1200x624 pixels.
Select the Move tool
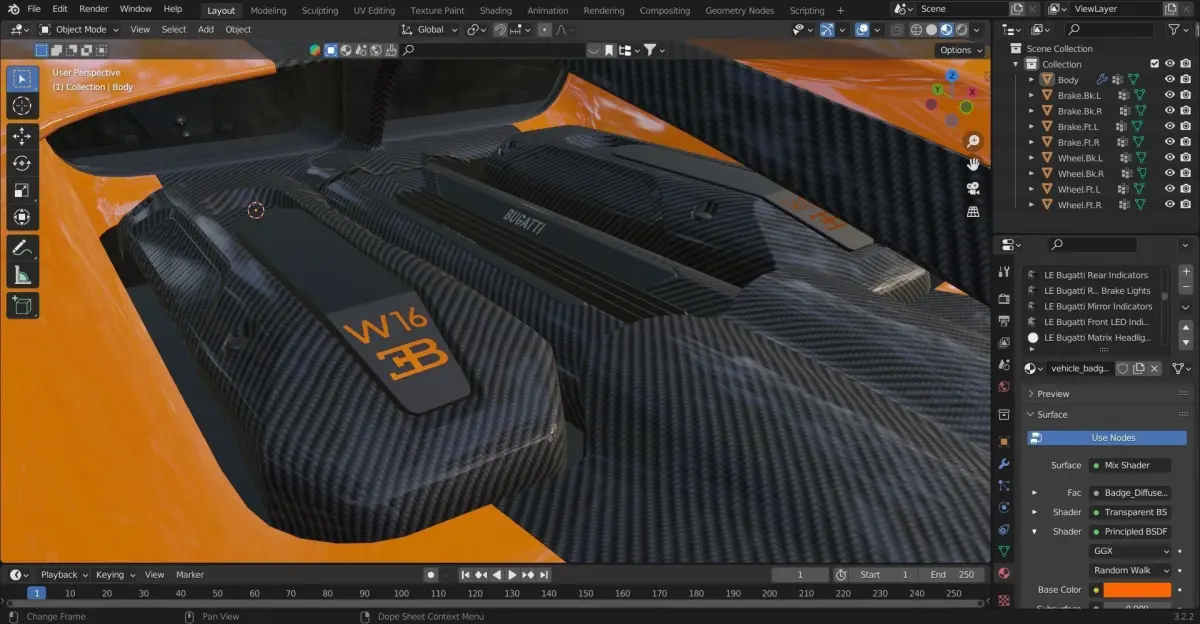click(22, 136)
